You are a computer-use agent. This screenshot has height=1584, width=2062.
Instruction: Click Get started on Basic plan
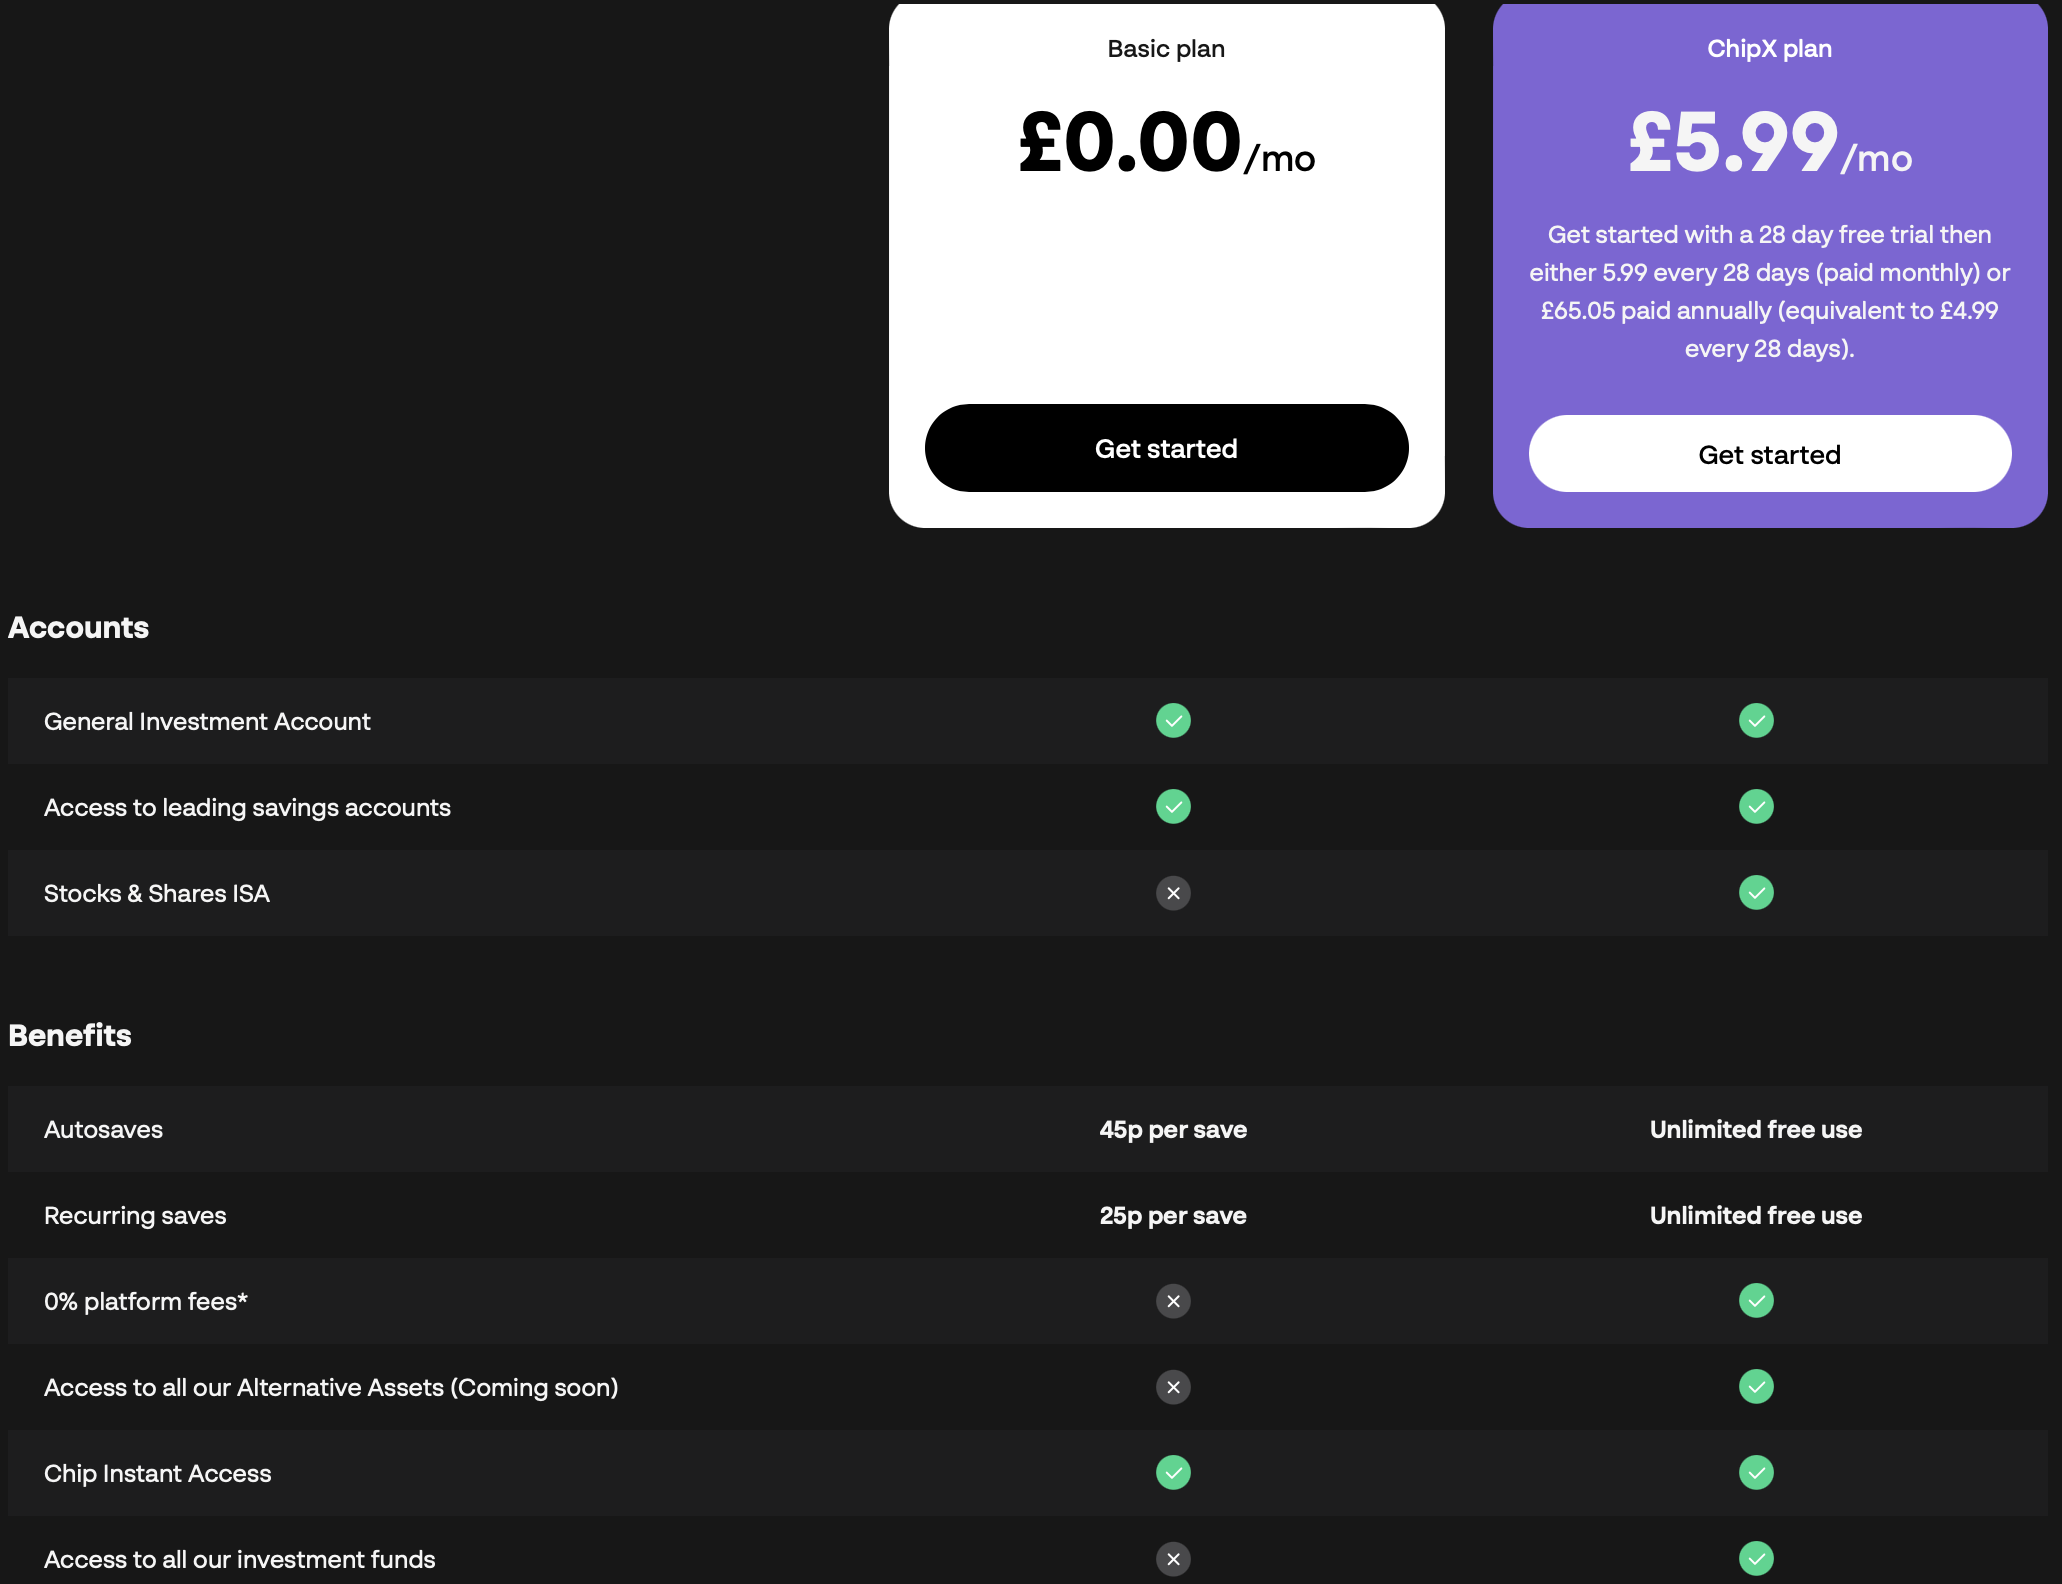[x=1166, y=448]
